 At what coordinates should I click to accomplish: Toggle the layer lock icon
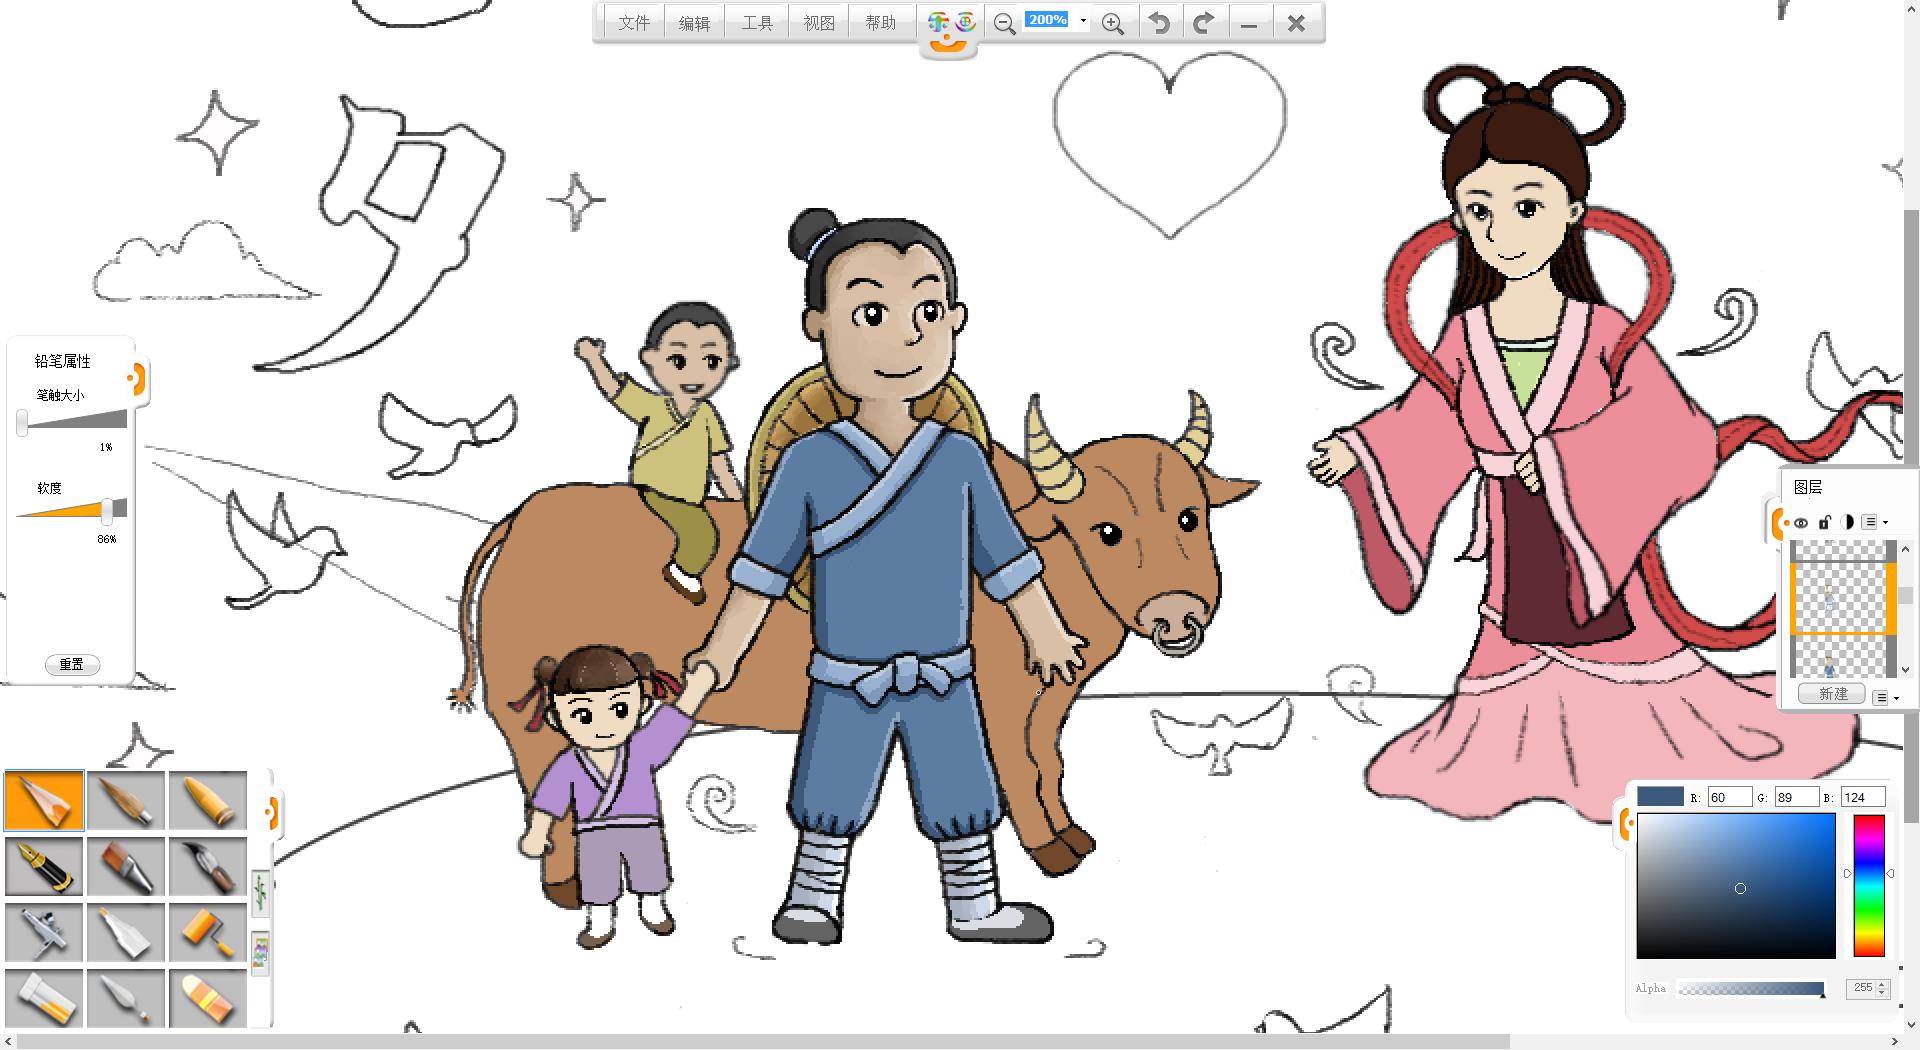coord(1824,522)
